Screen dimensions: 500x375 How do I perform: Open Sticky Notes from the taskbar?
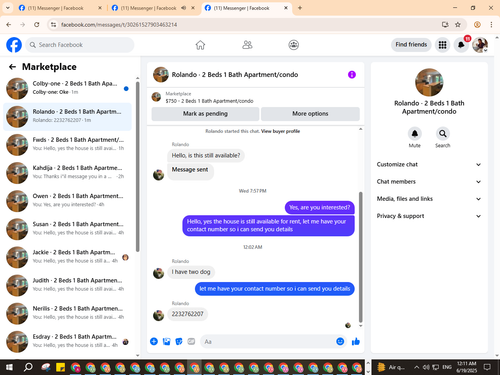coord(60,367)
